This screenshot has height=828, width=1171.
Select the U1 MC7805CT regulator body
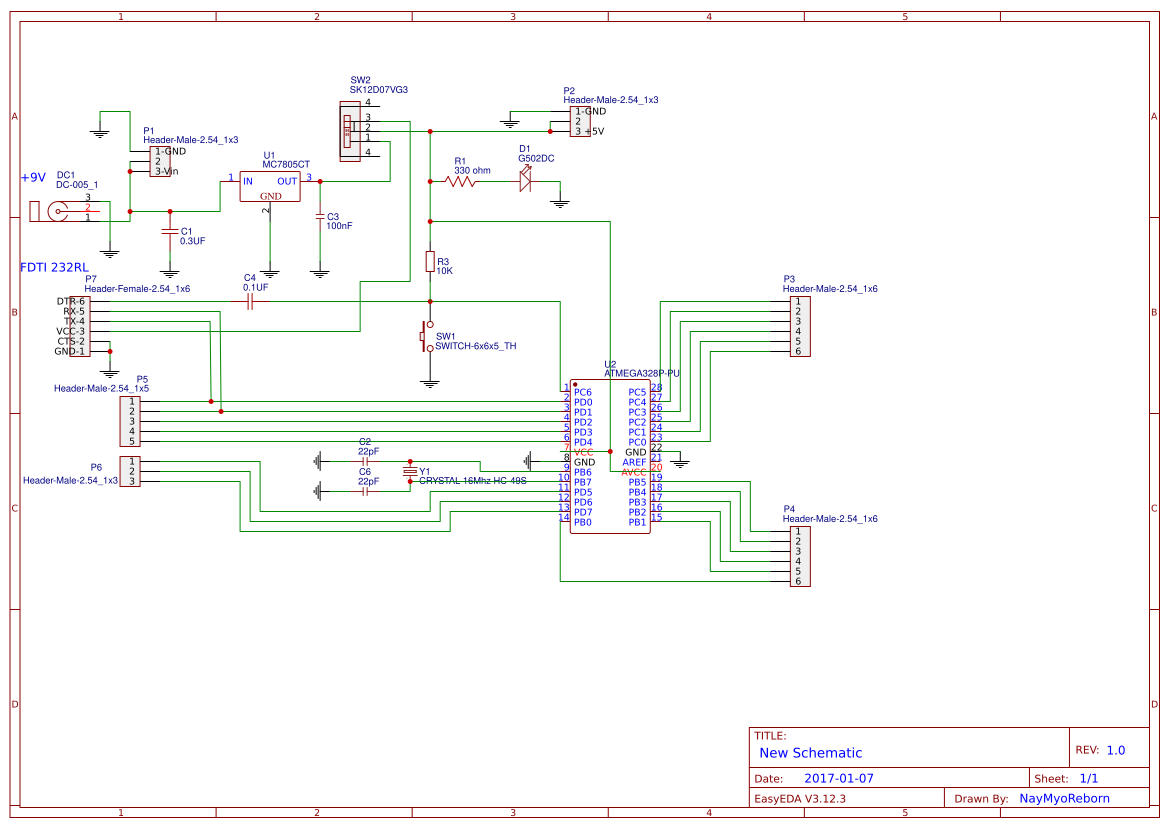coord(270,187)
